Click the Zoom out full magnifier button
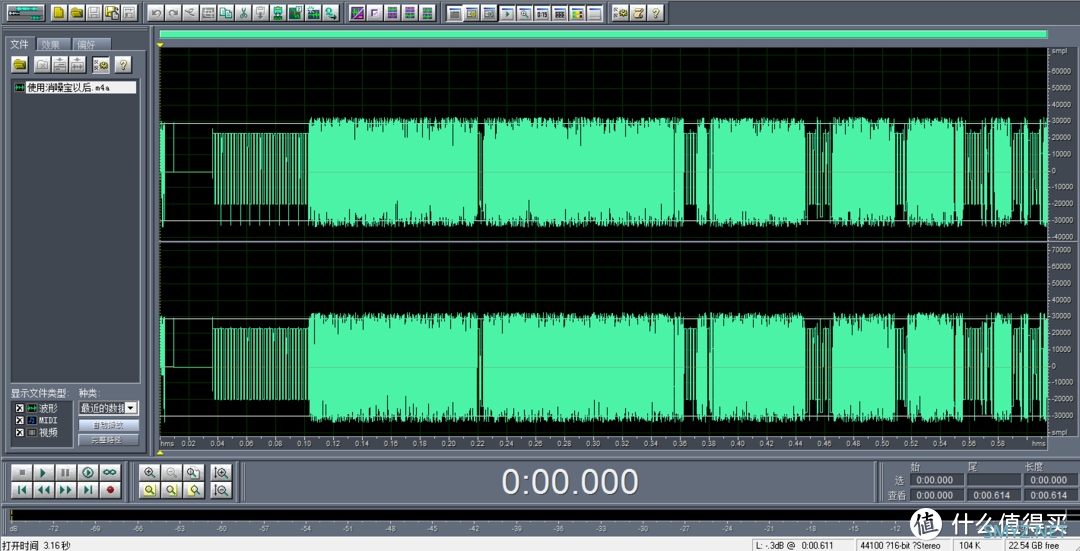 click(x=194, y=472)
